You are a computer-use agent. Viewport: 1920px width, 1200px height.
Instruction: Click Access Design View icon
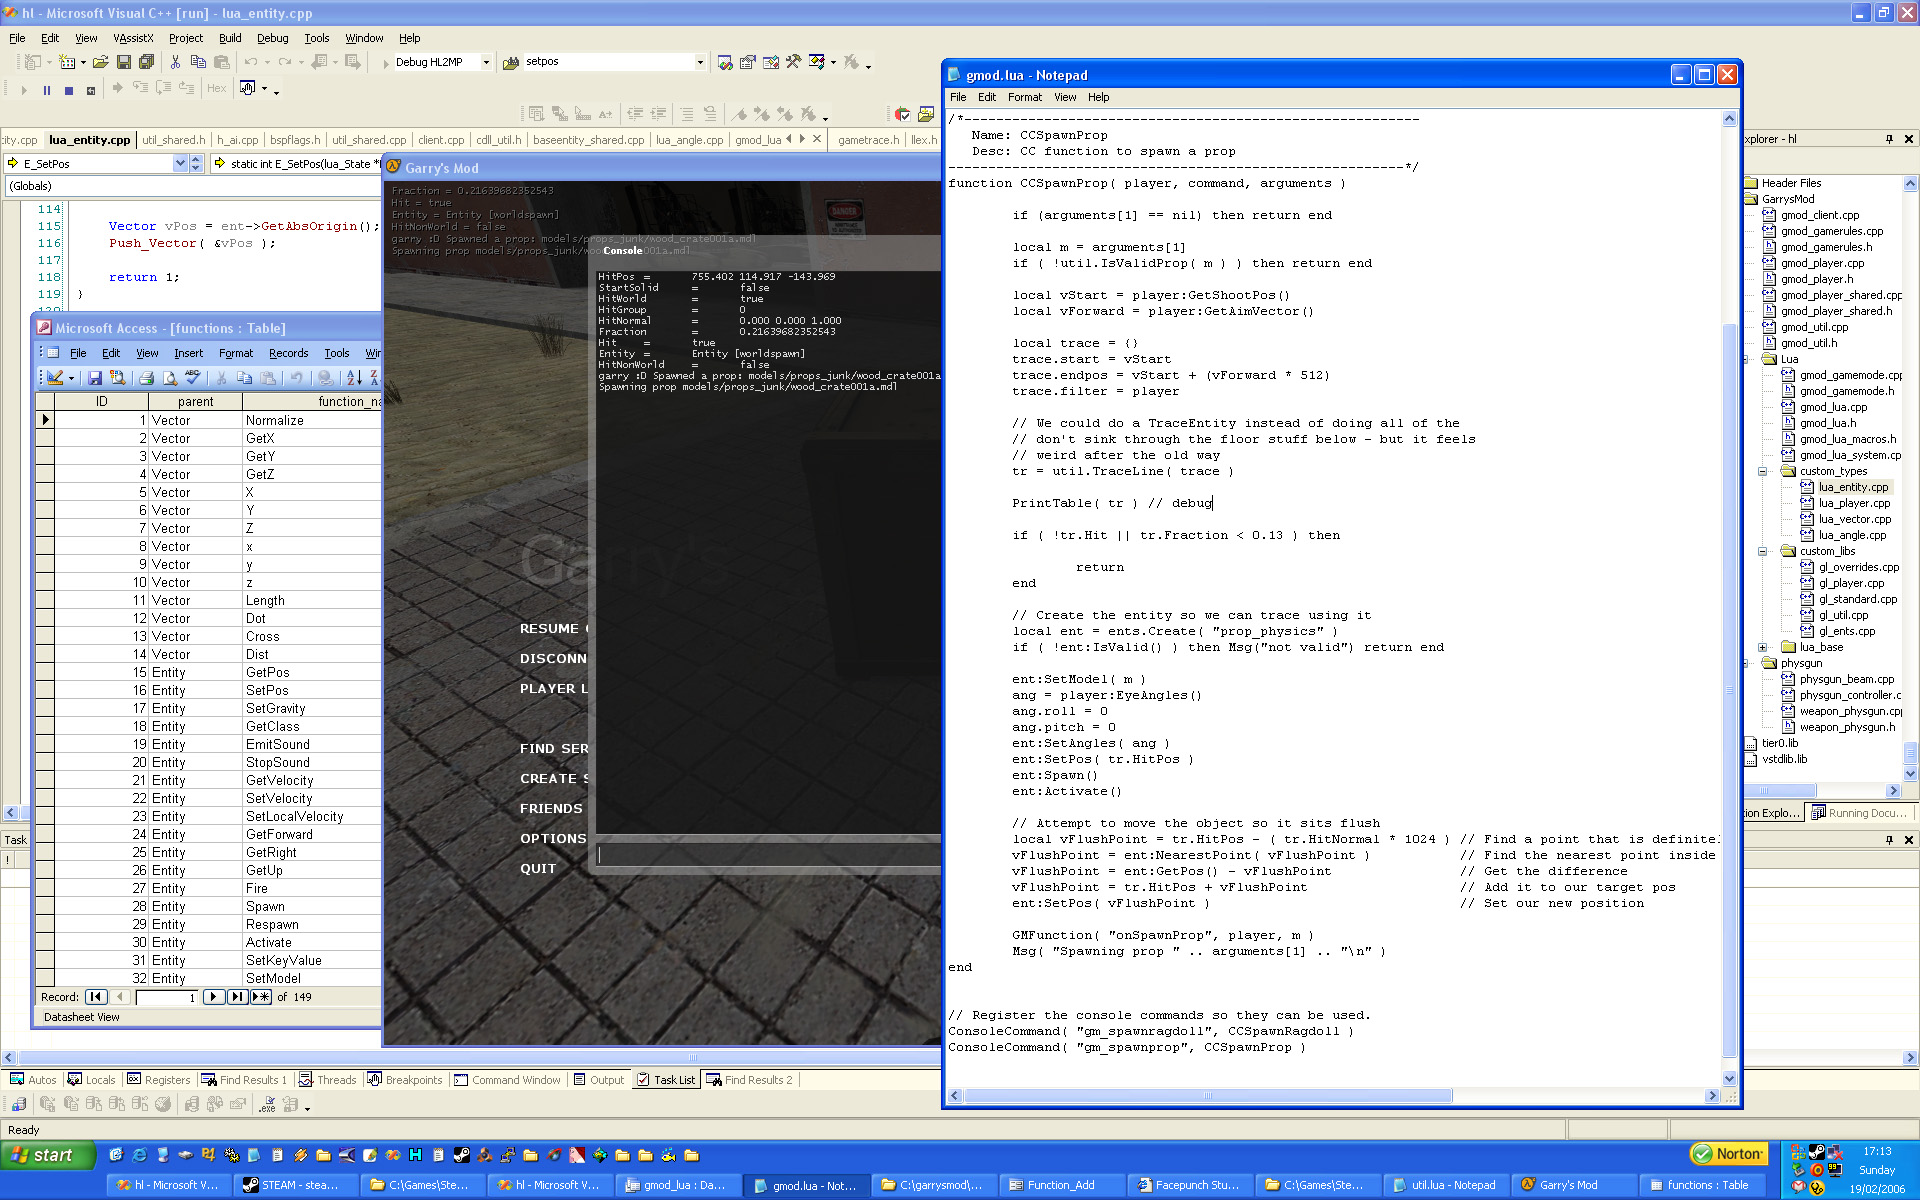tap(56, 378)
